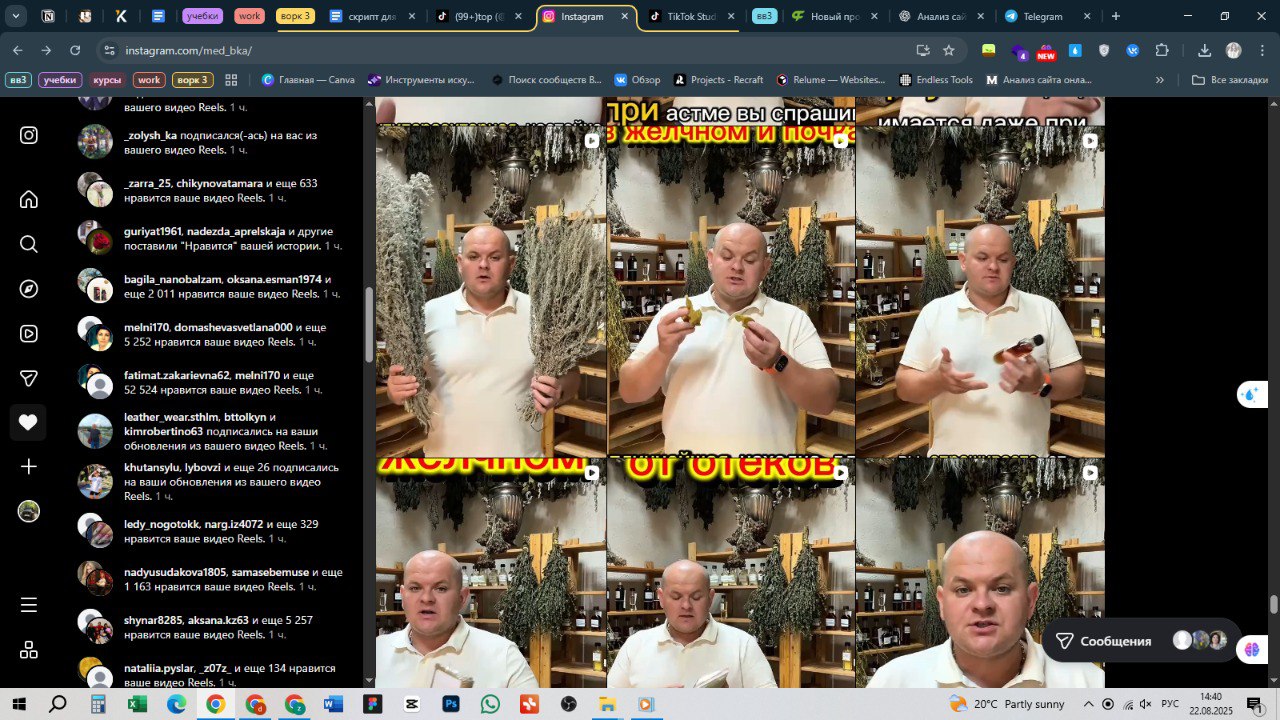Switch to the (99+)top TikTok tab
Image resolution: width=1280 pixels, height=720 pixels.
click(479, 16)
